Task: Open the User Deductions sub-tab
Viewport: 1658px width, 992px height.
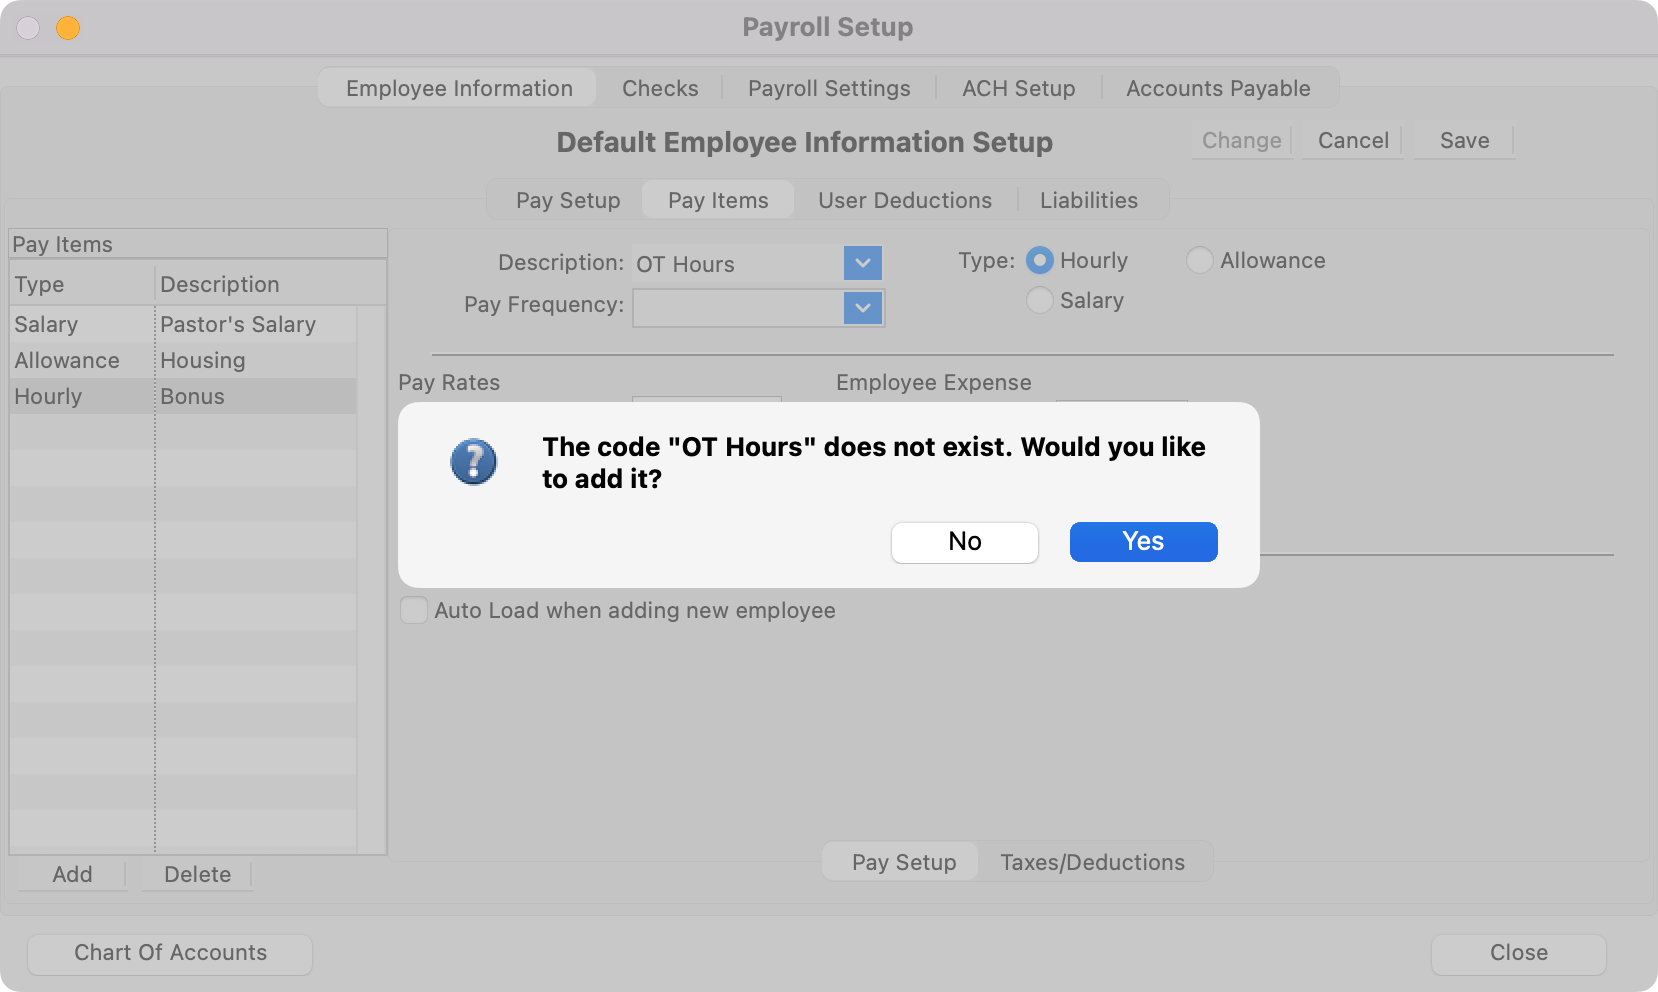Action: 904,201
